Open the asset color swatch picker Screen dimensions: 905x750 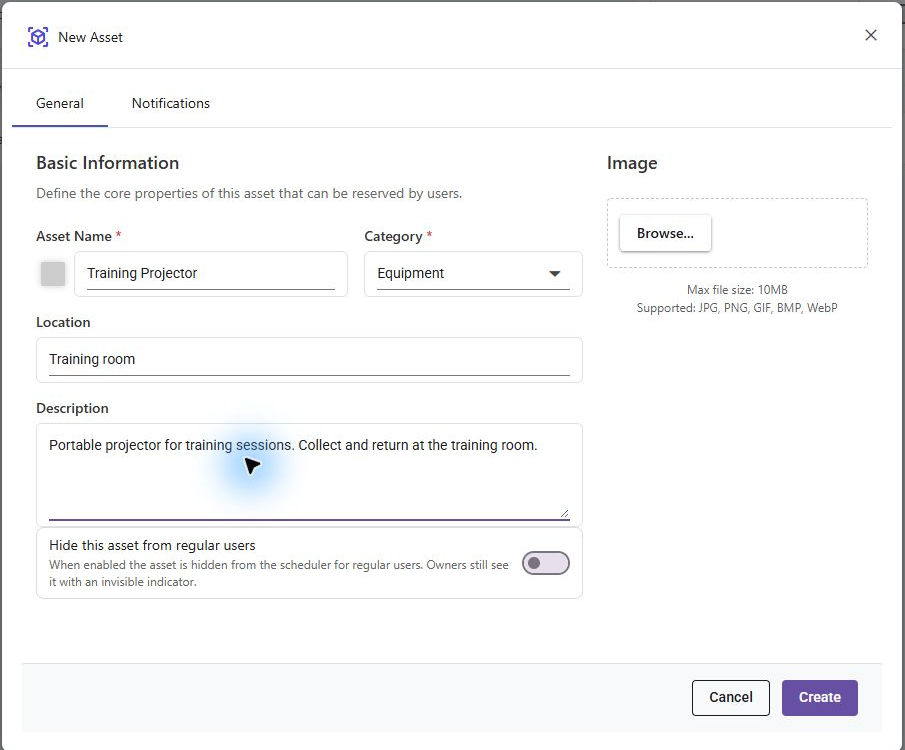tap(53, 274)
